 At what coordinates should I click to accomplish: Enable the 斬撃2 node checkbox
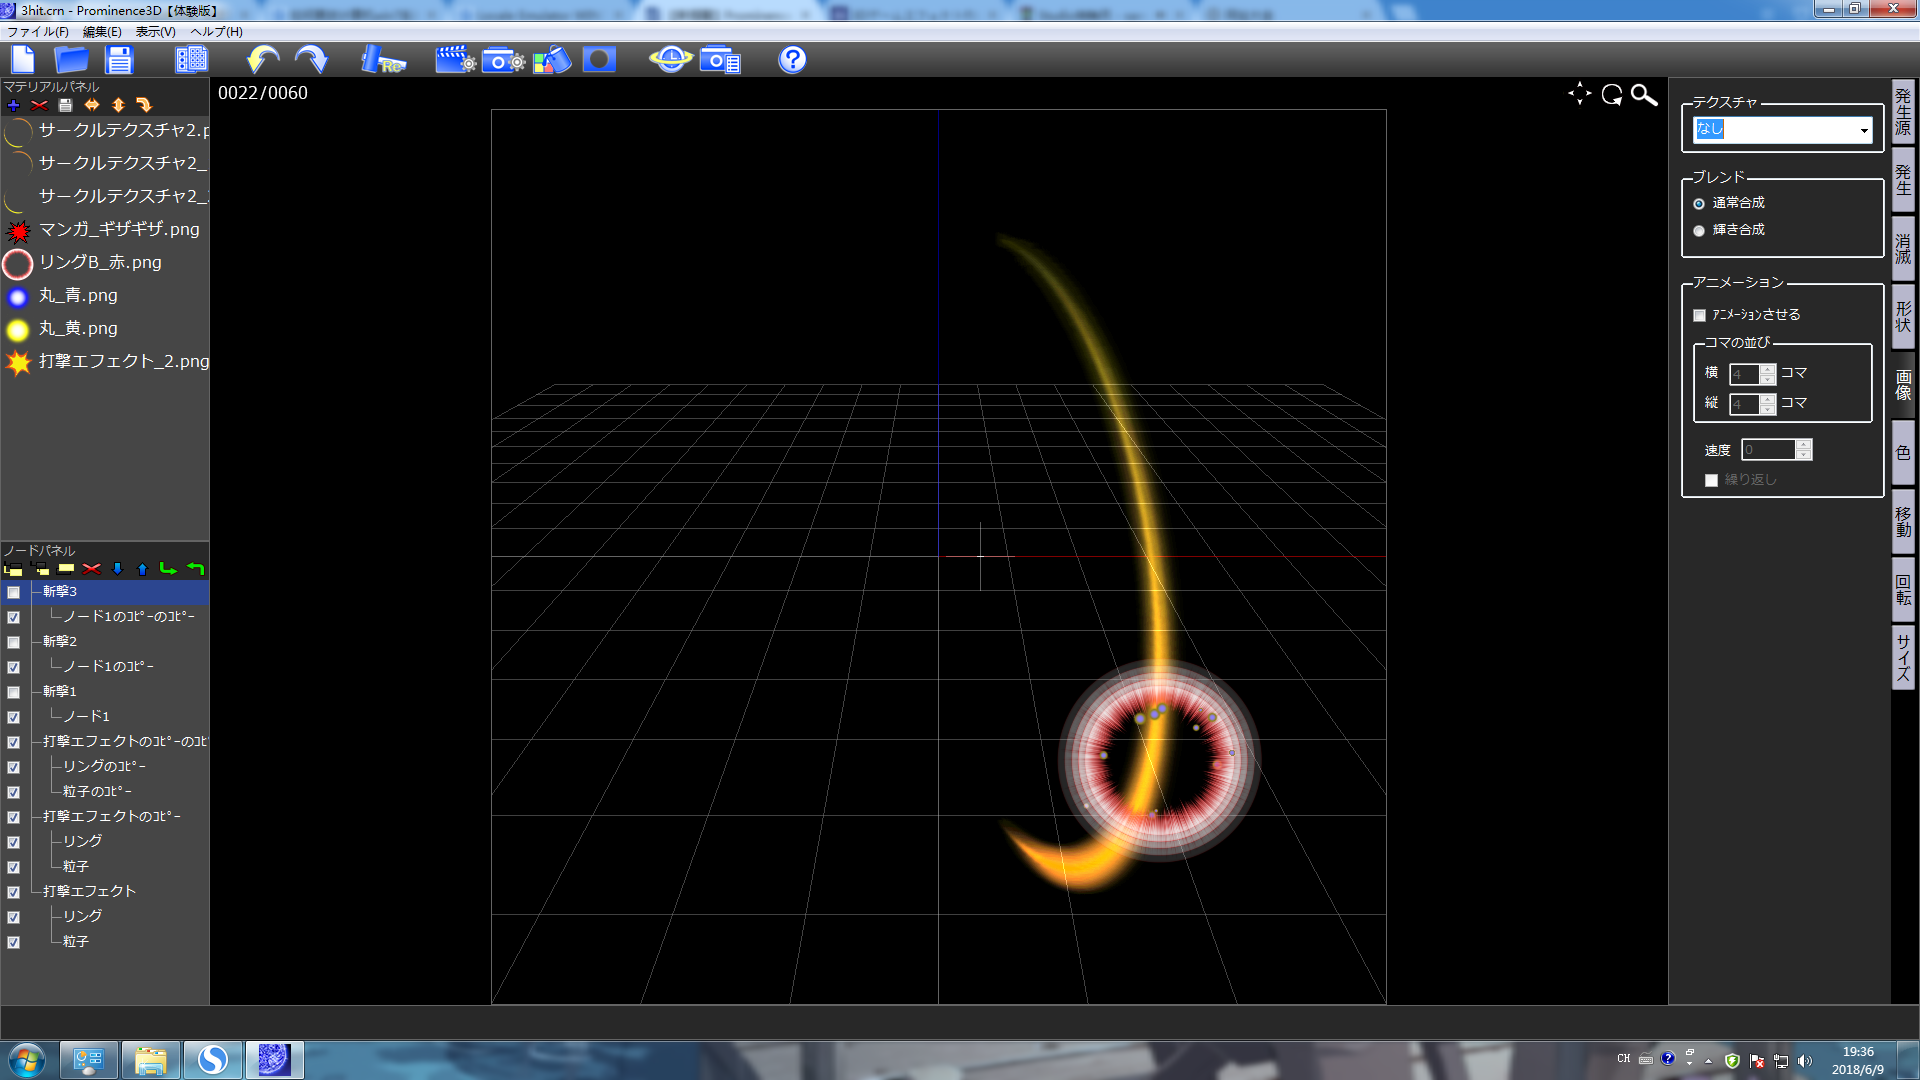[x=14, y=642]
